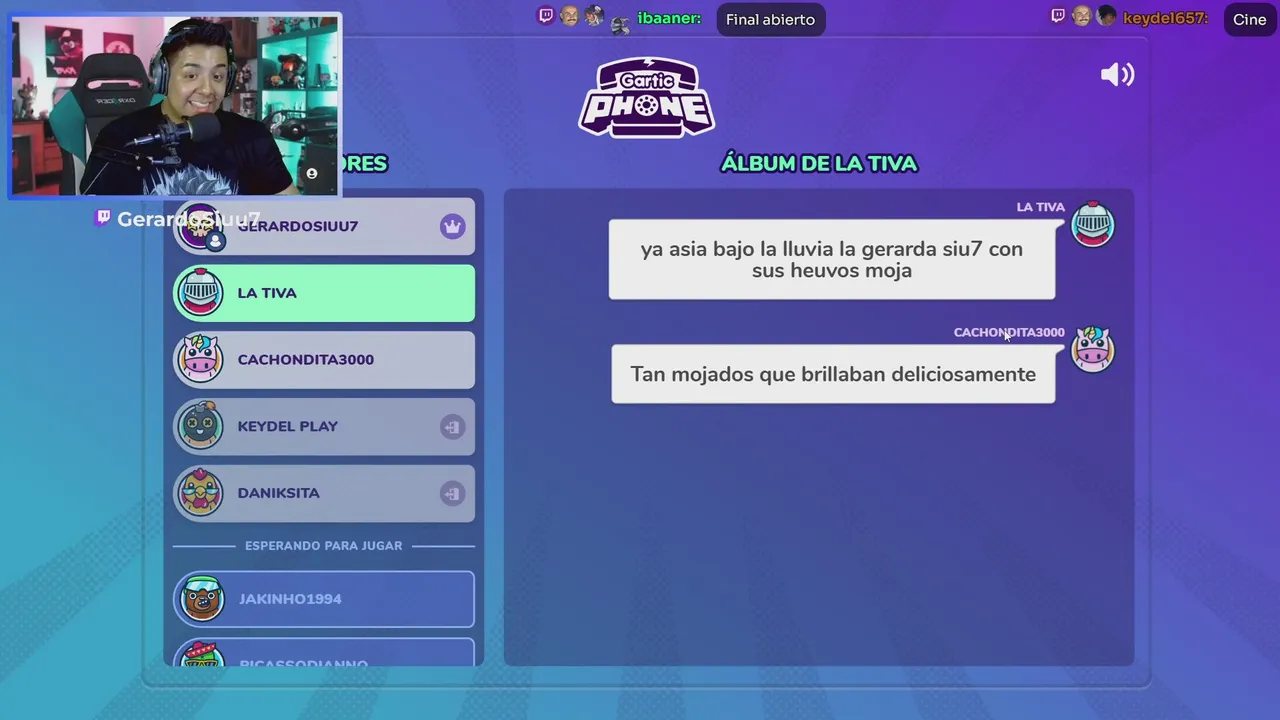
Task: Select GERARDOSIUU7 player row
Action: click(324, 226)
